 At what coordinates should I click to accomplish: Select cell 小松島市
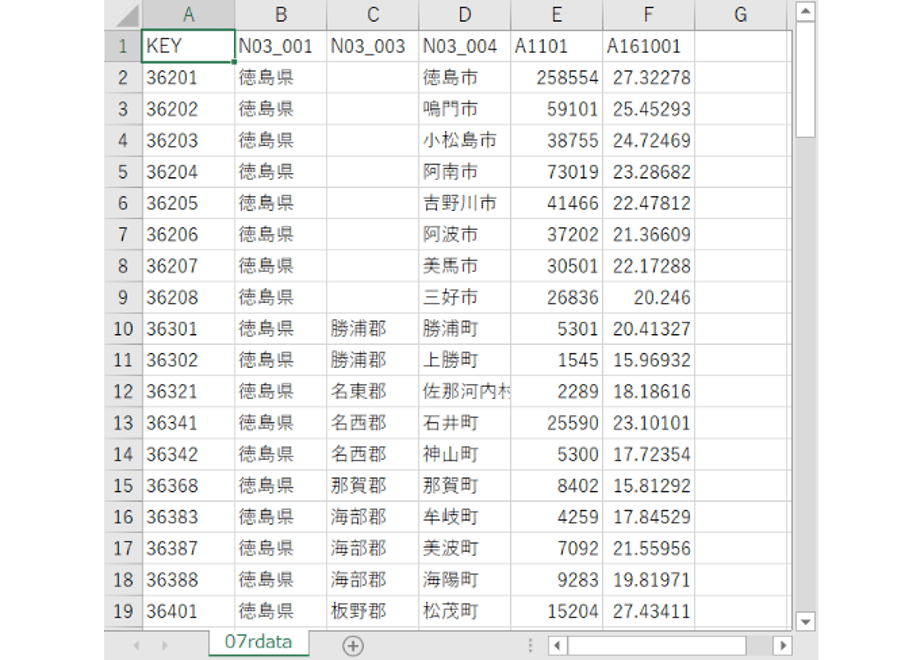pyautogui.click(x=464, y=140)
